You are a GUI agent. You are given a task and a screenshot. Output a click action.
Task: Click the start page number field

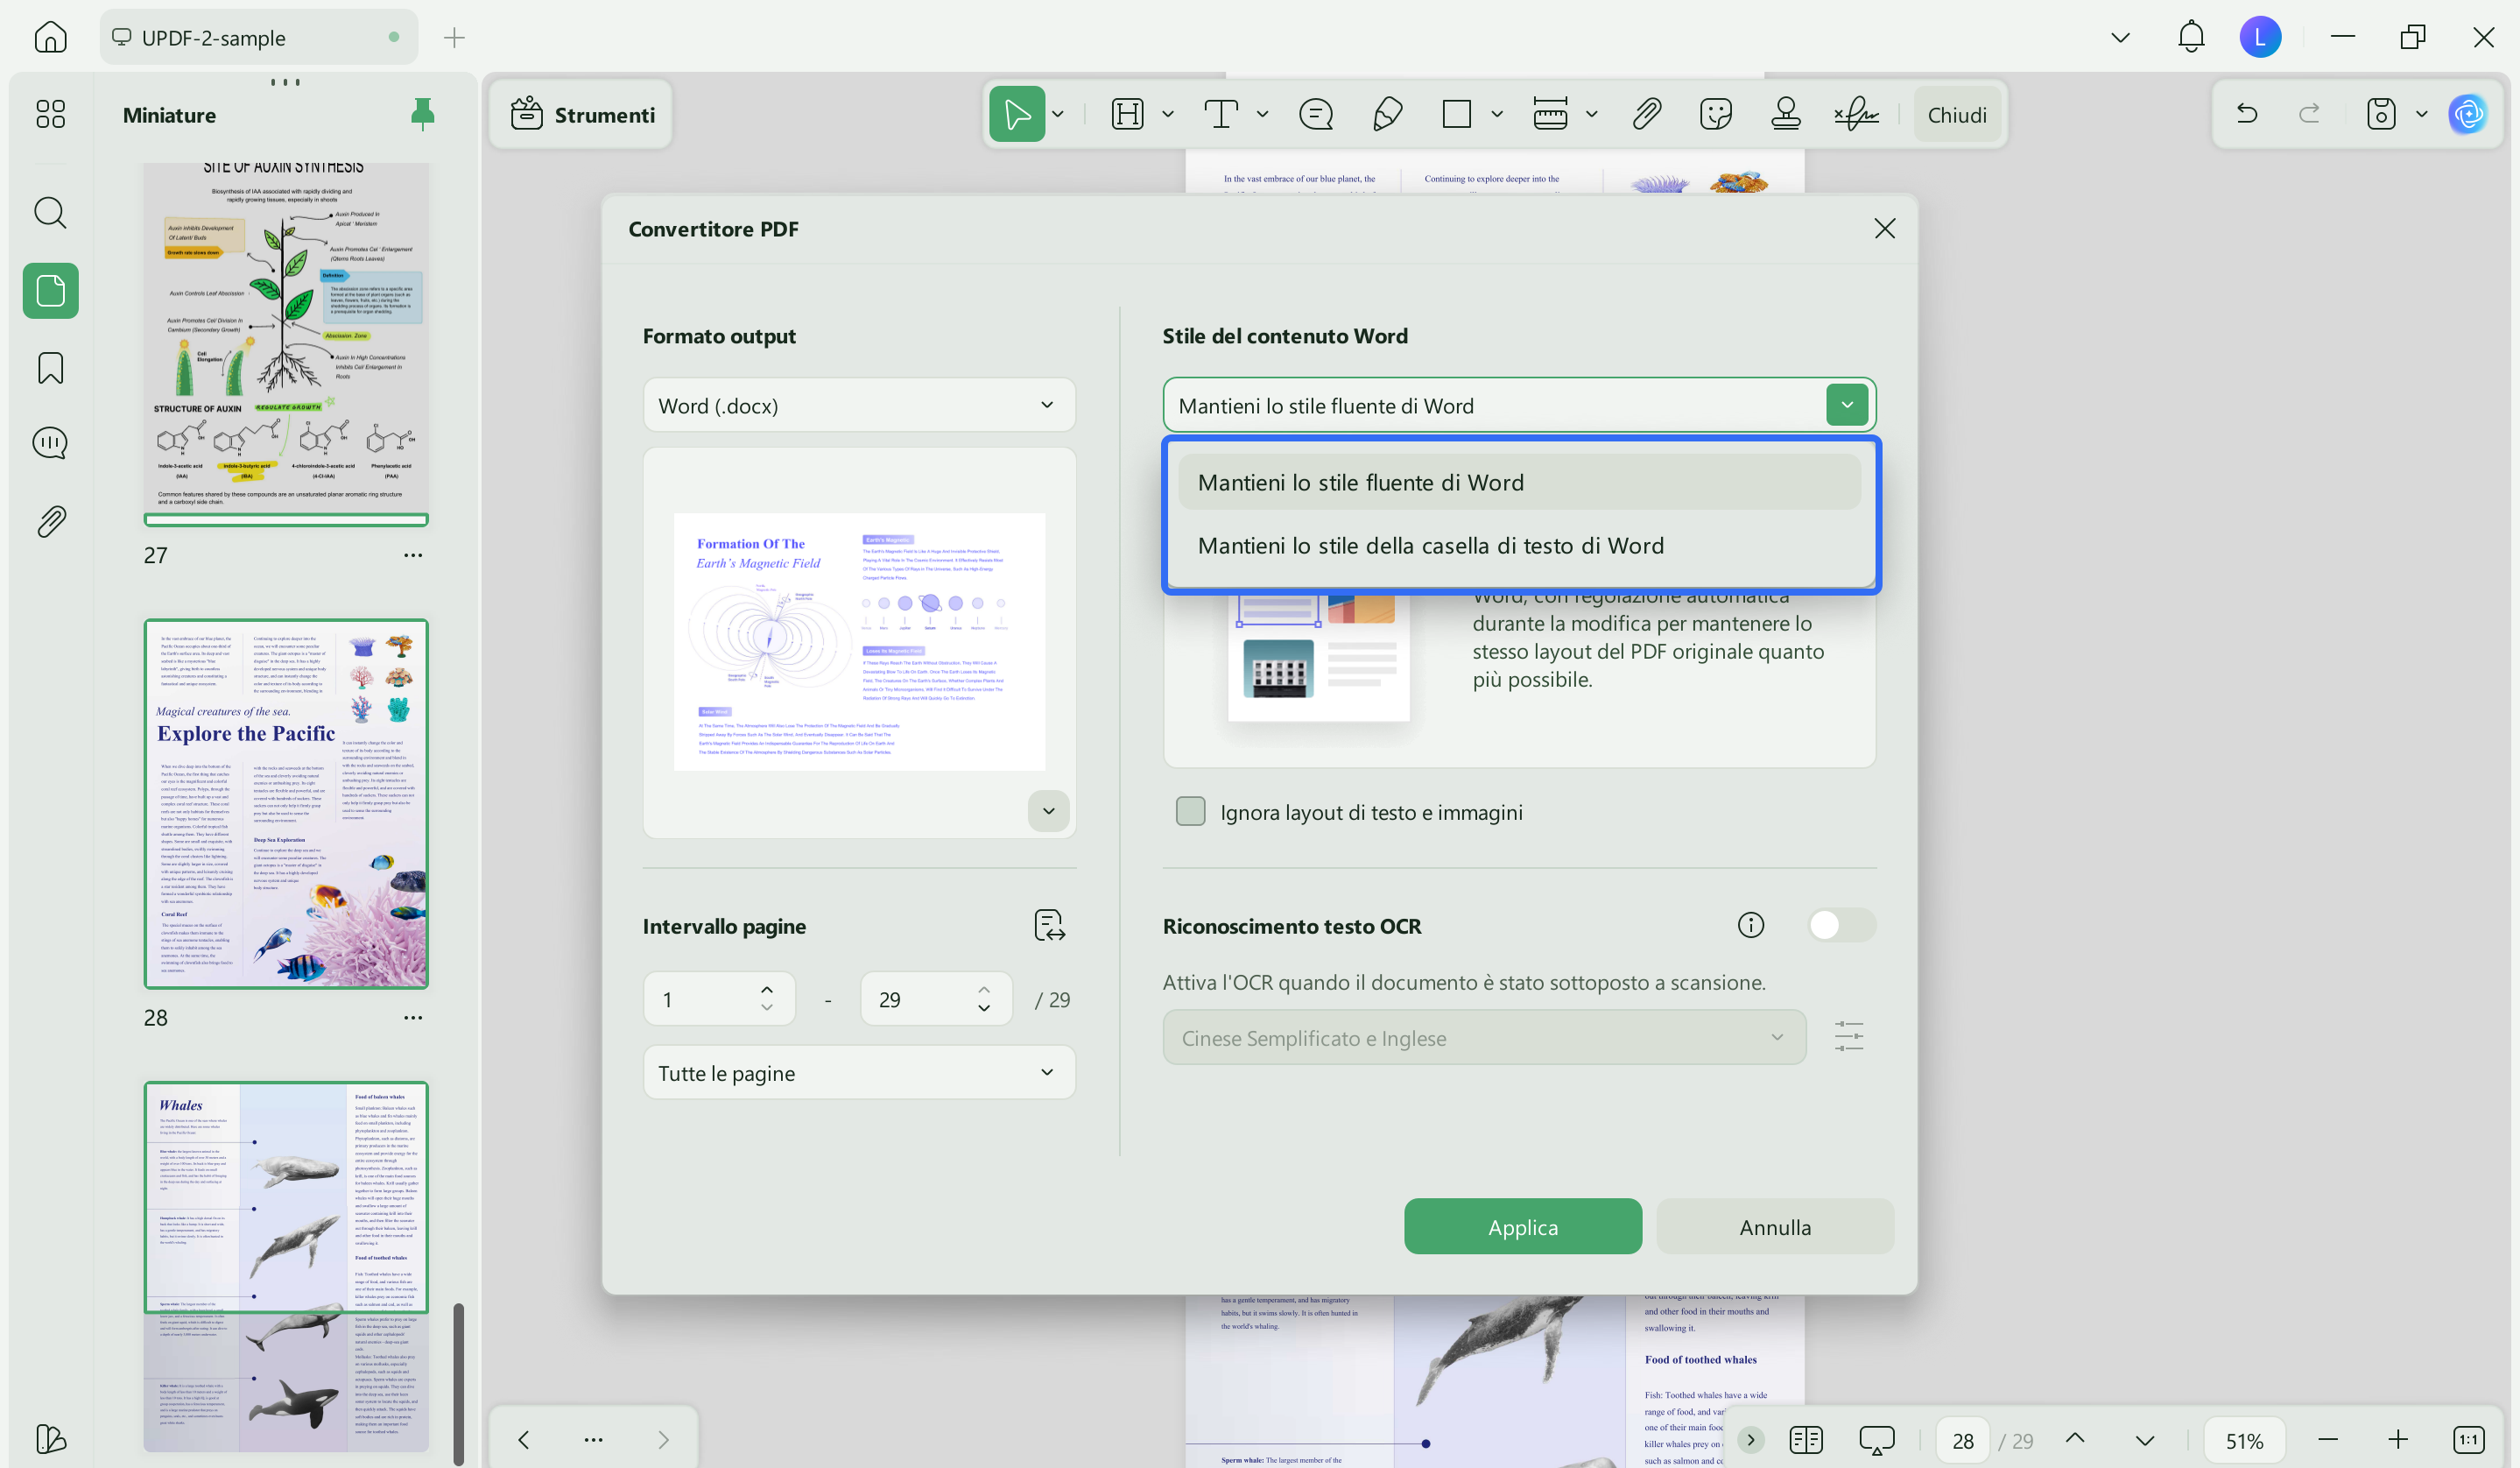719,998
